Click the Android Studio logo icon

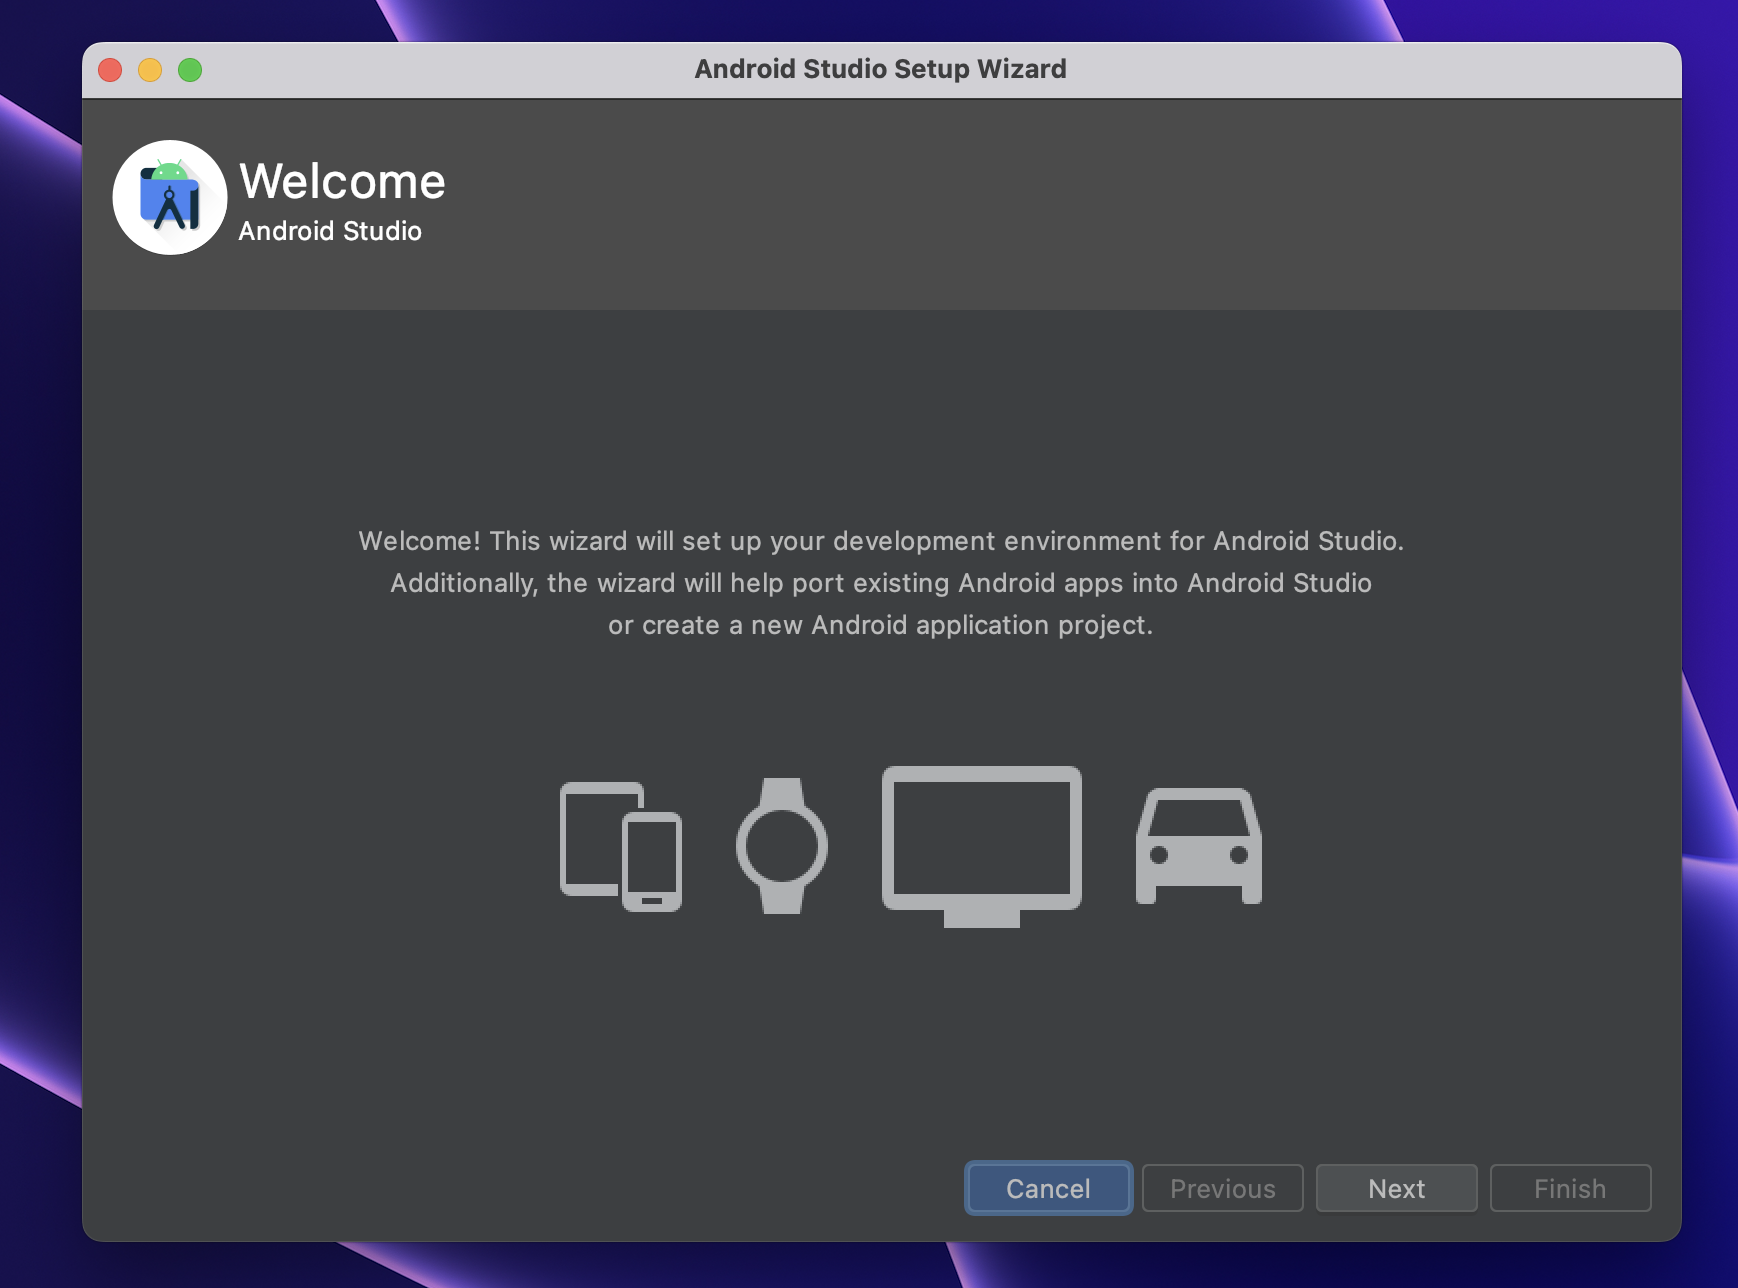click(169, 197)
